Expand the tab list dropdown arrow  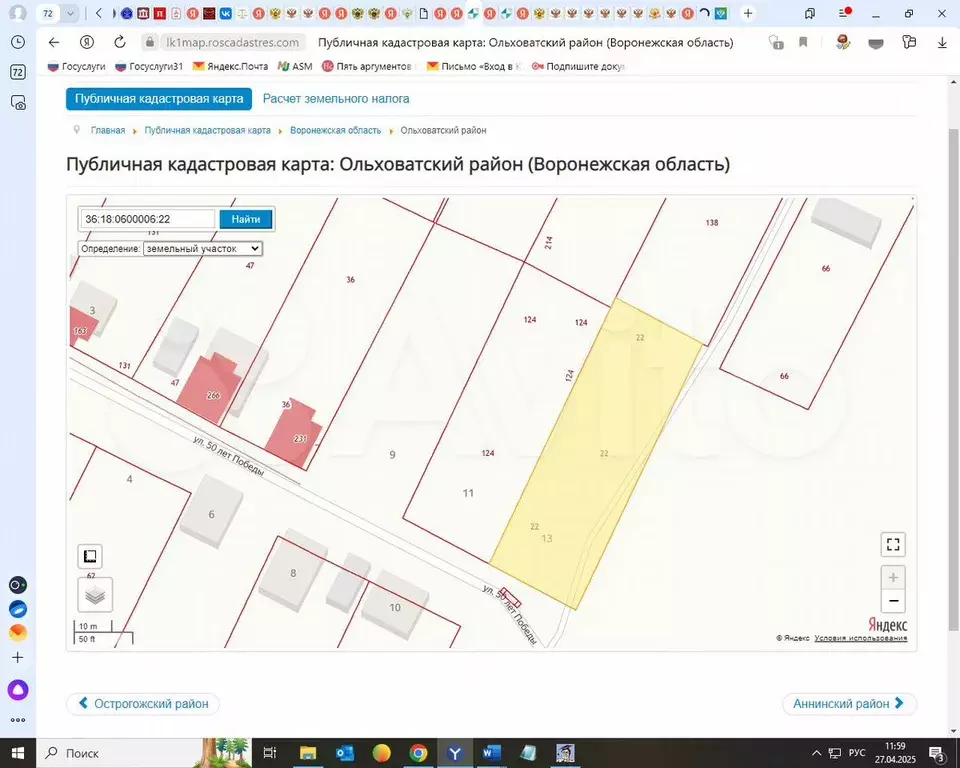[70, 13]
